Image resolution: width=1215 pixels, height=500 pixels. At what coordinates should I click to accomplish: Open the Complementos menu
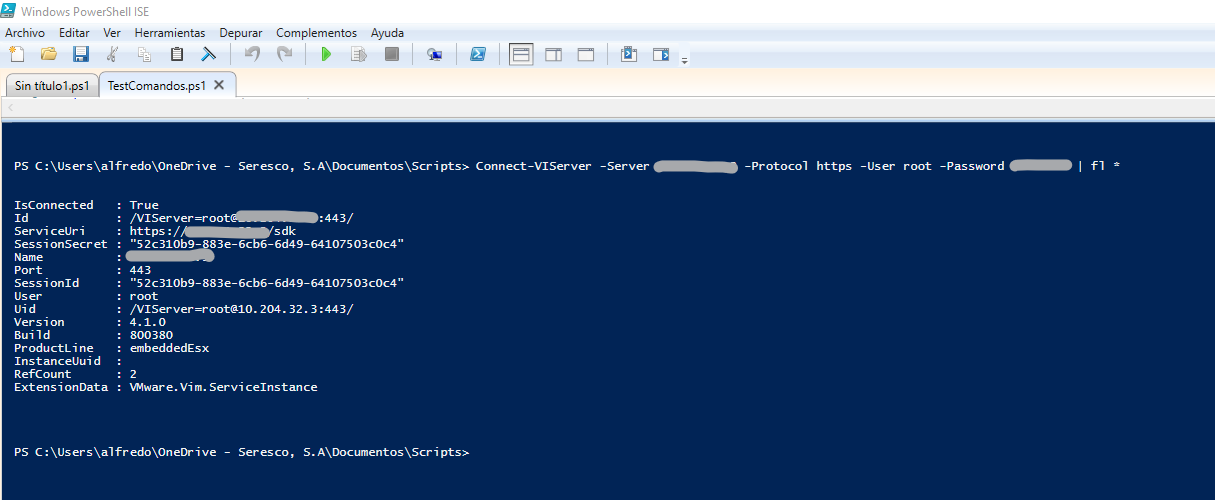(x=316, y=33)
